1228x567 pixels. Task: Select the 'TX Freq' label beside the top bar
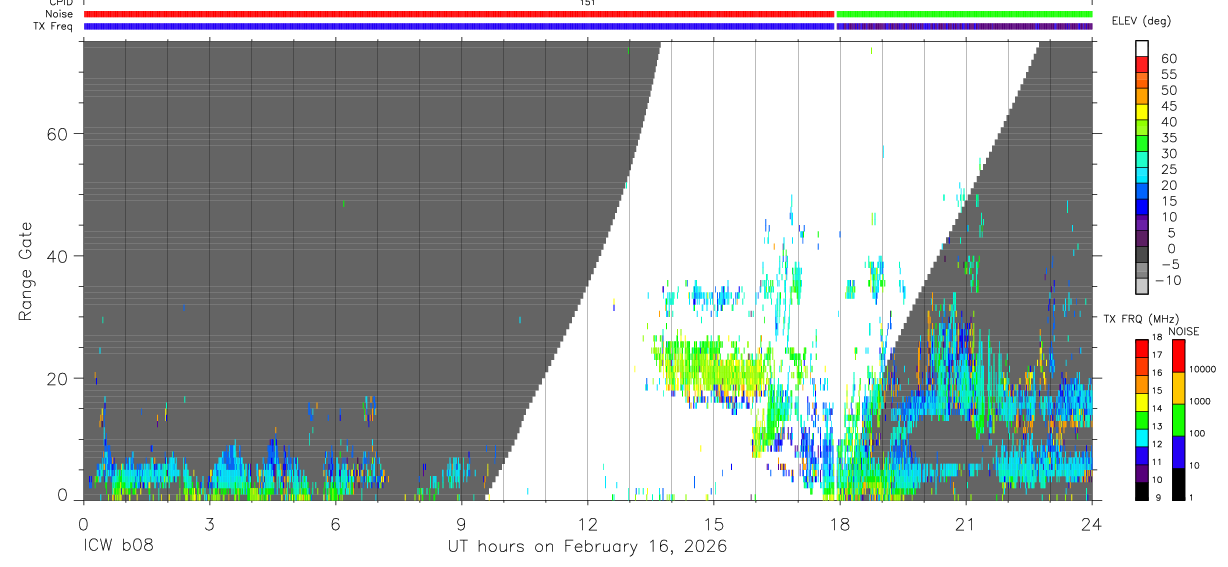point(54,26)
